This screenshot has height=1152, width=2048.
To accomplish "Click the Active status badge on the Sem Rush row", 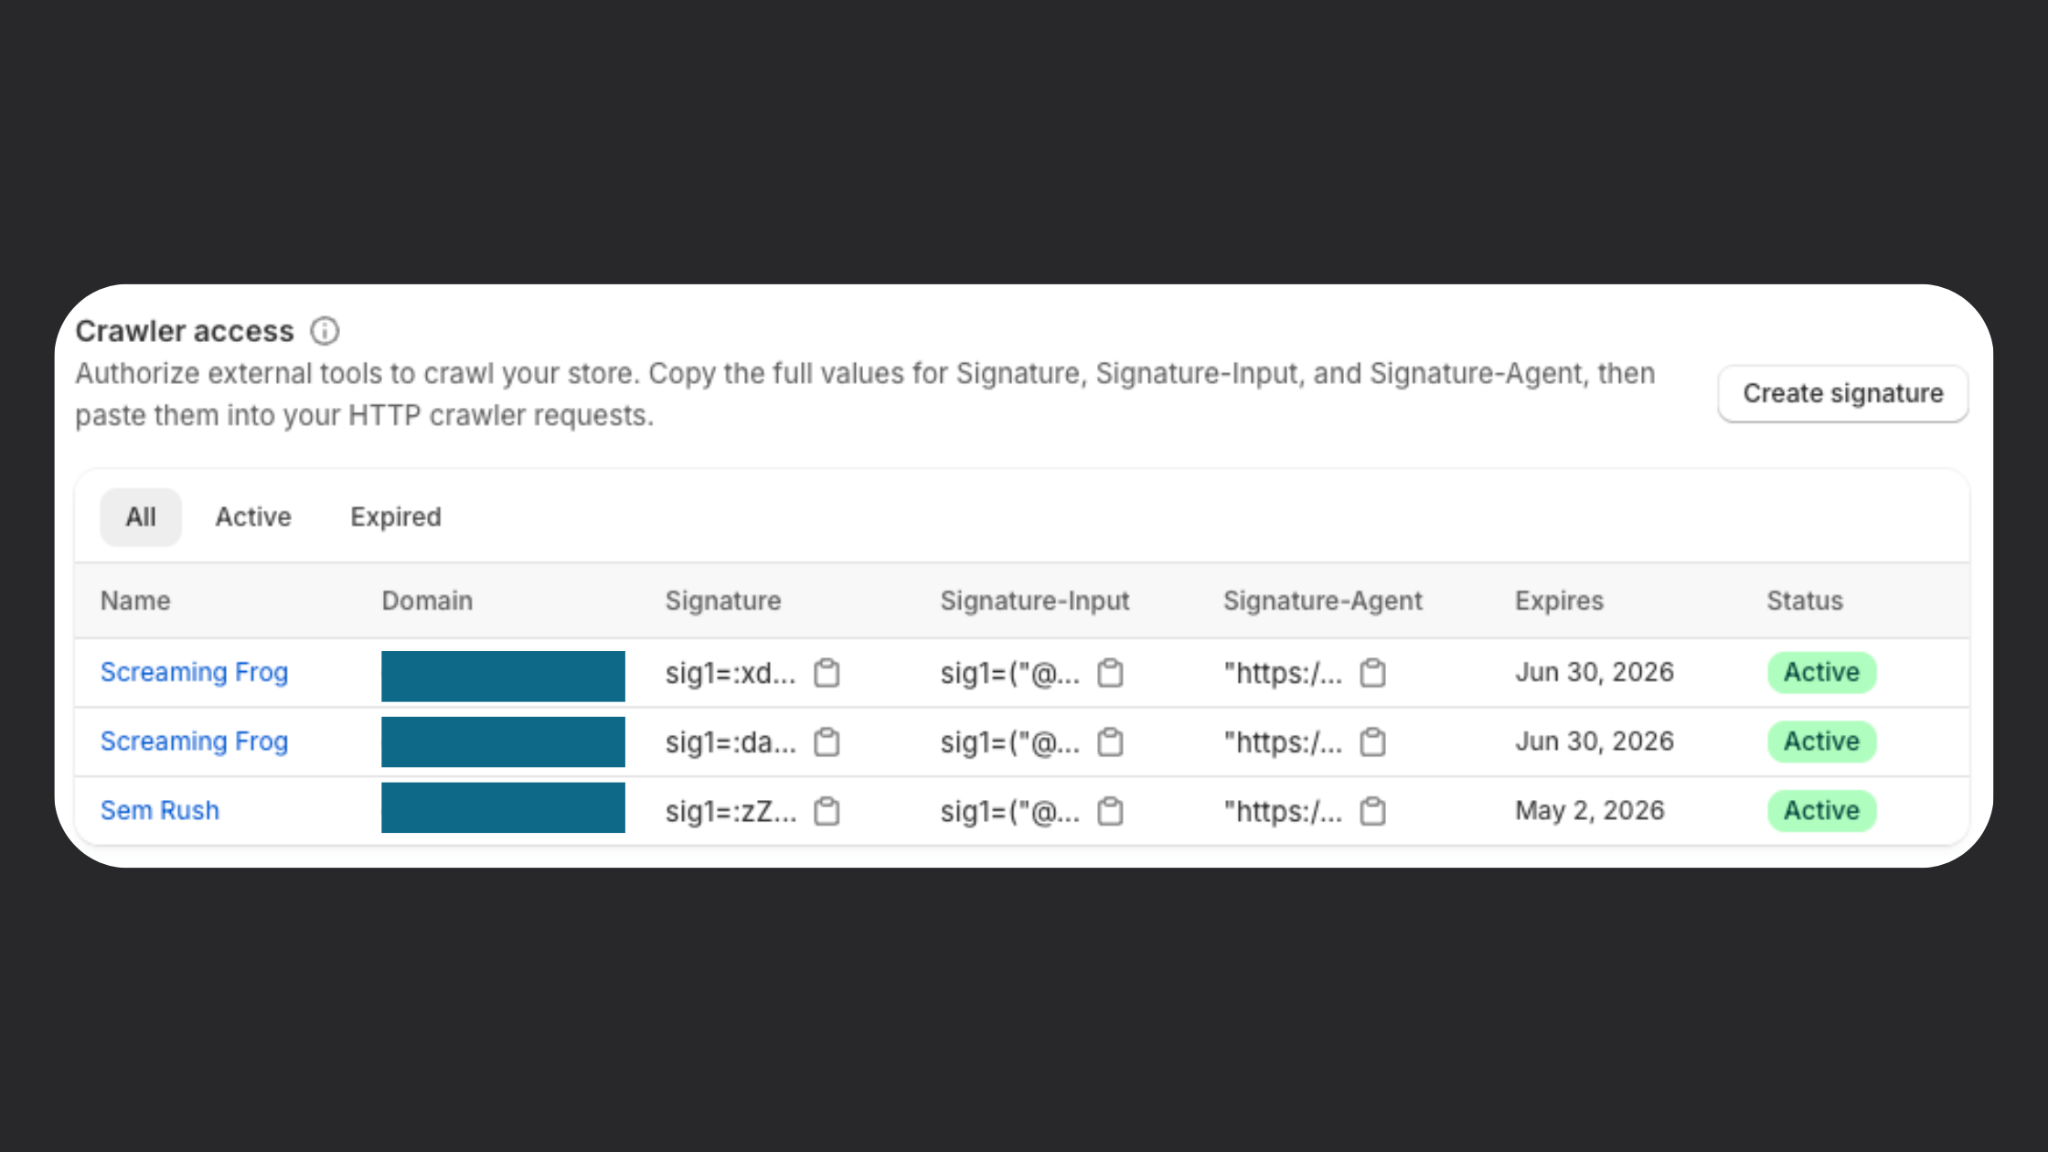I will click(1820, 810).
